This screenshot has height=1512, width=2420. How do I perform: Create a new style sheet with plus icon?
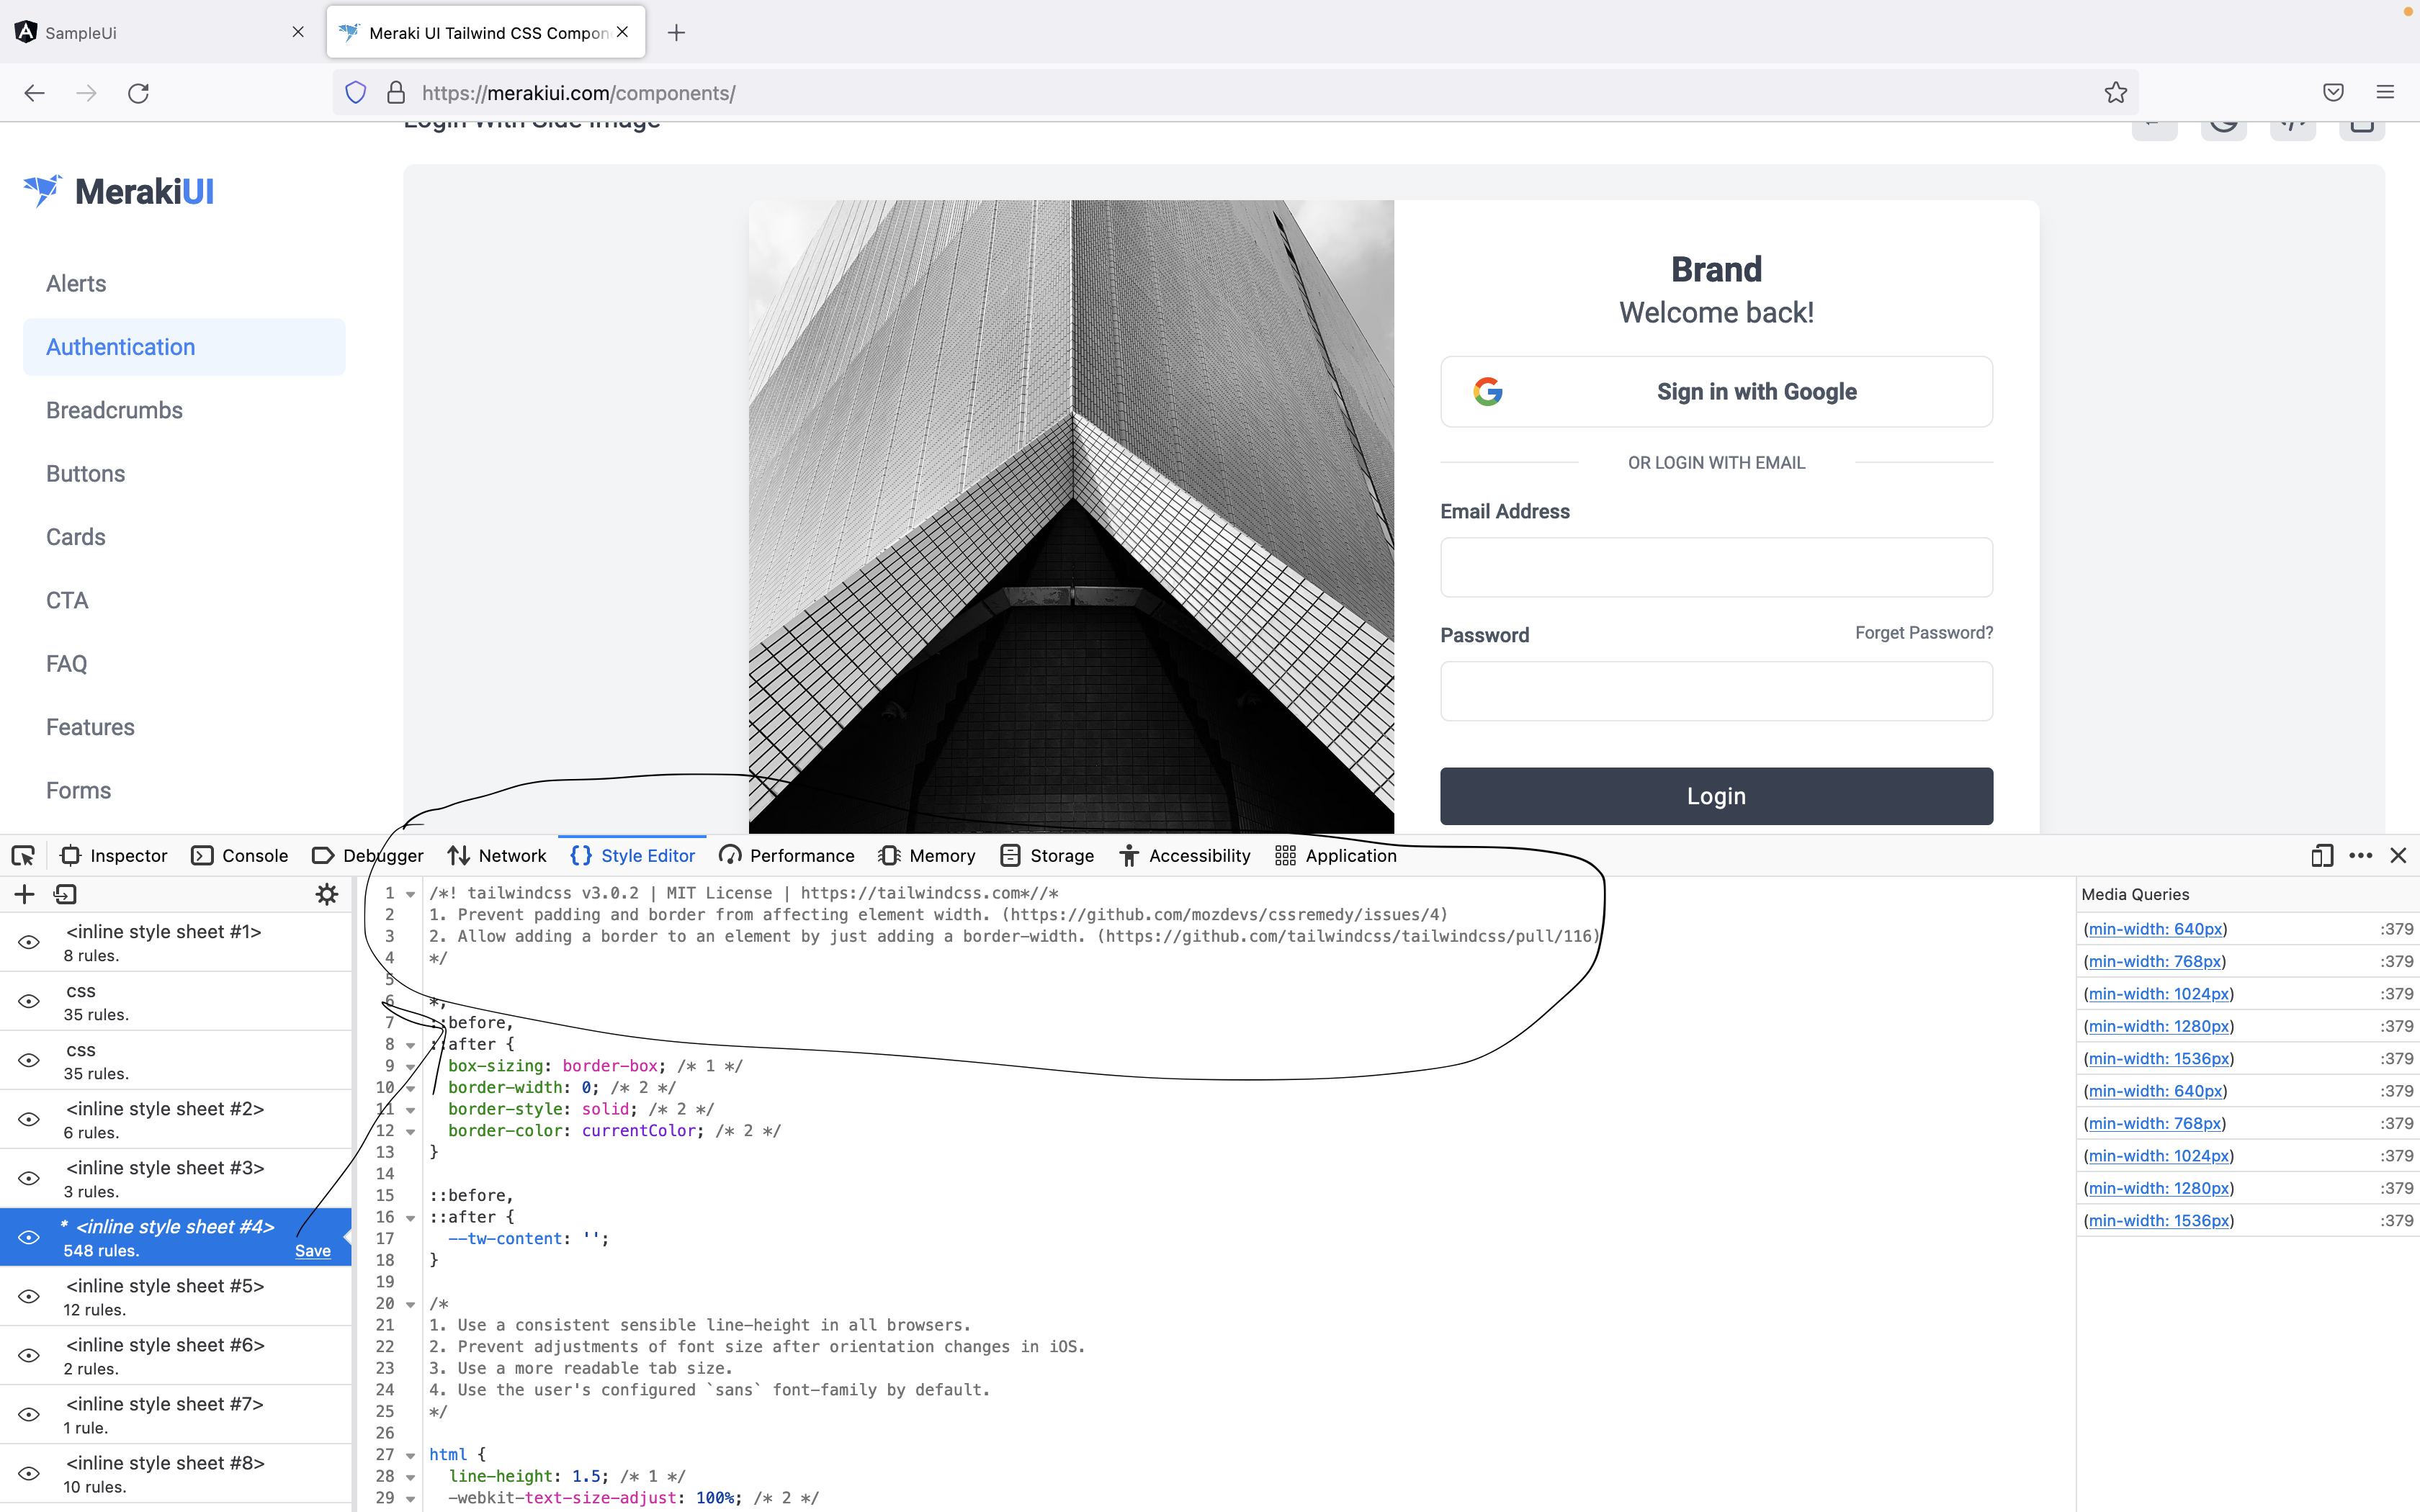click(25, 894)
